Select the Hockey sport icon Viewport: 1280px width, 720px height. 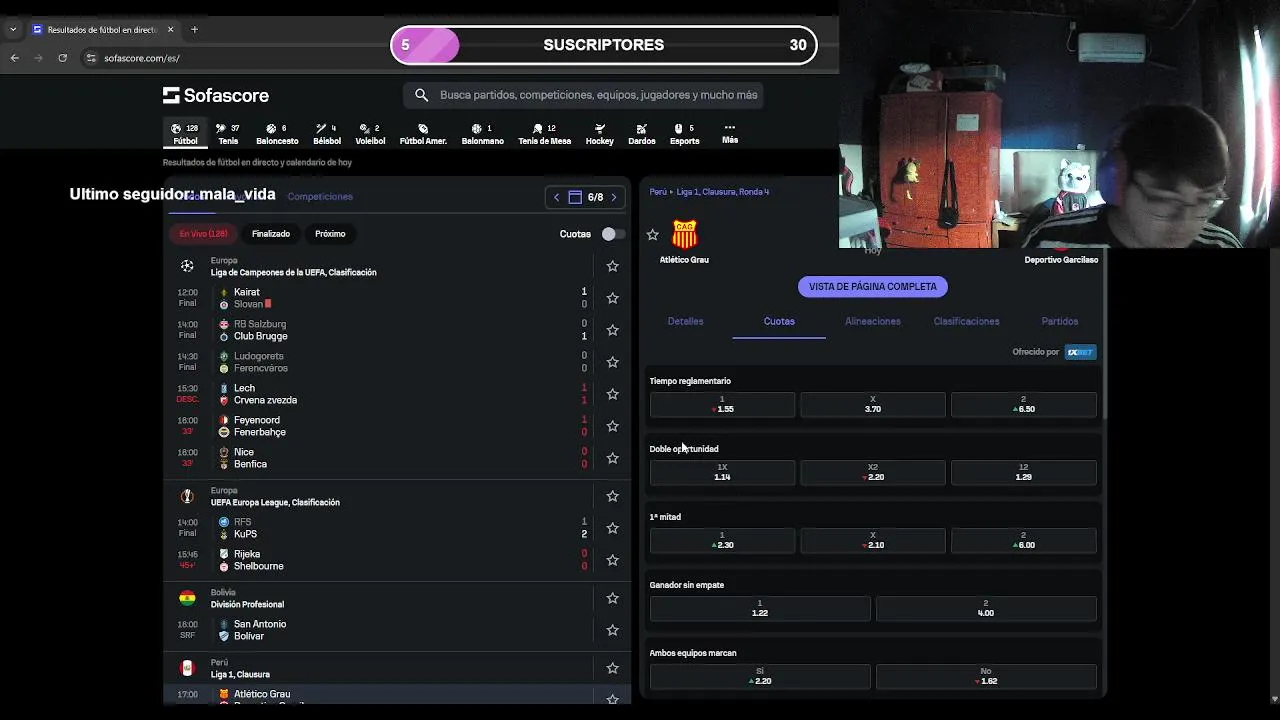pos(599,134)
